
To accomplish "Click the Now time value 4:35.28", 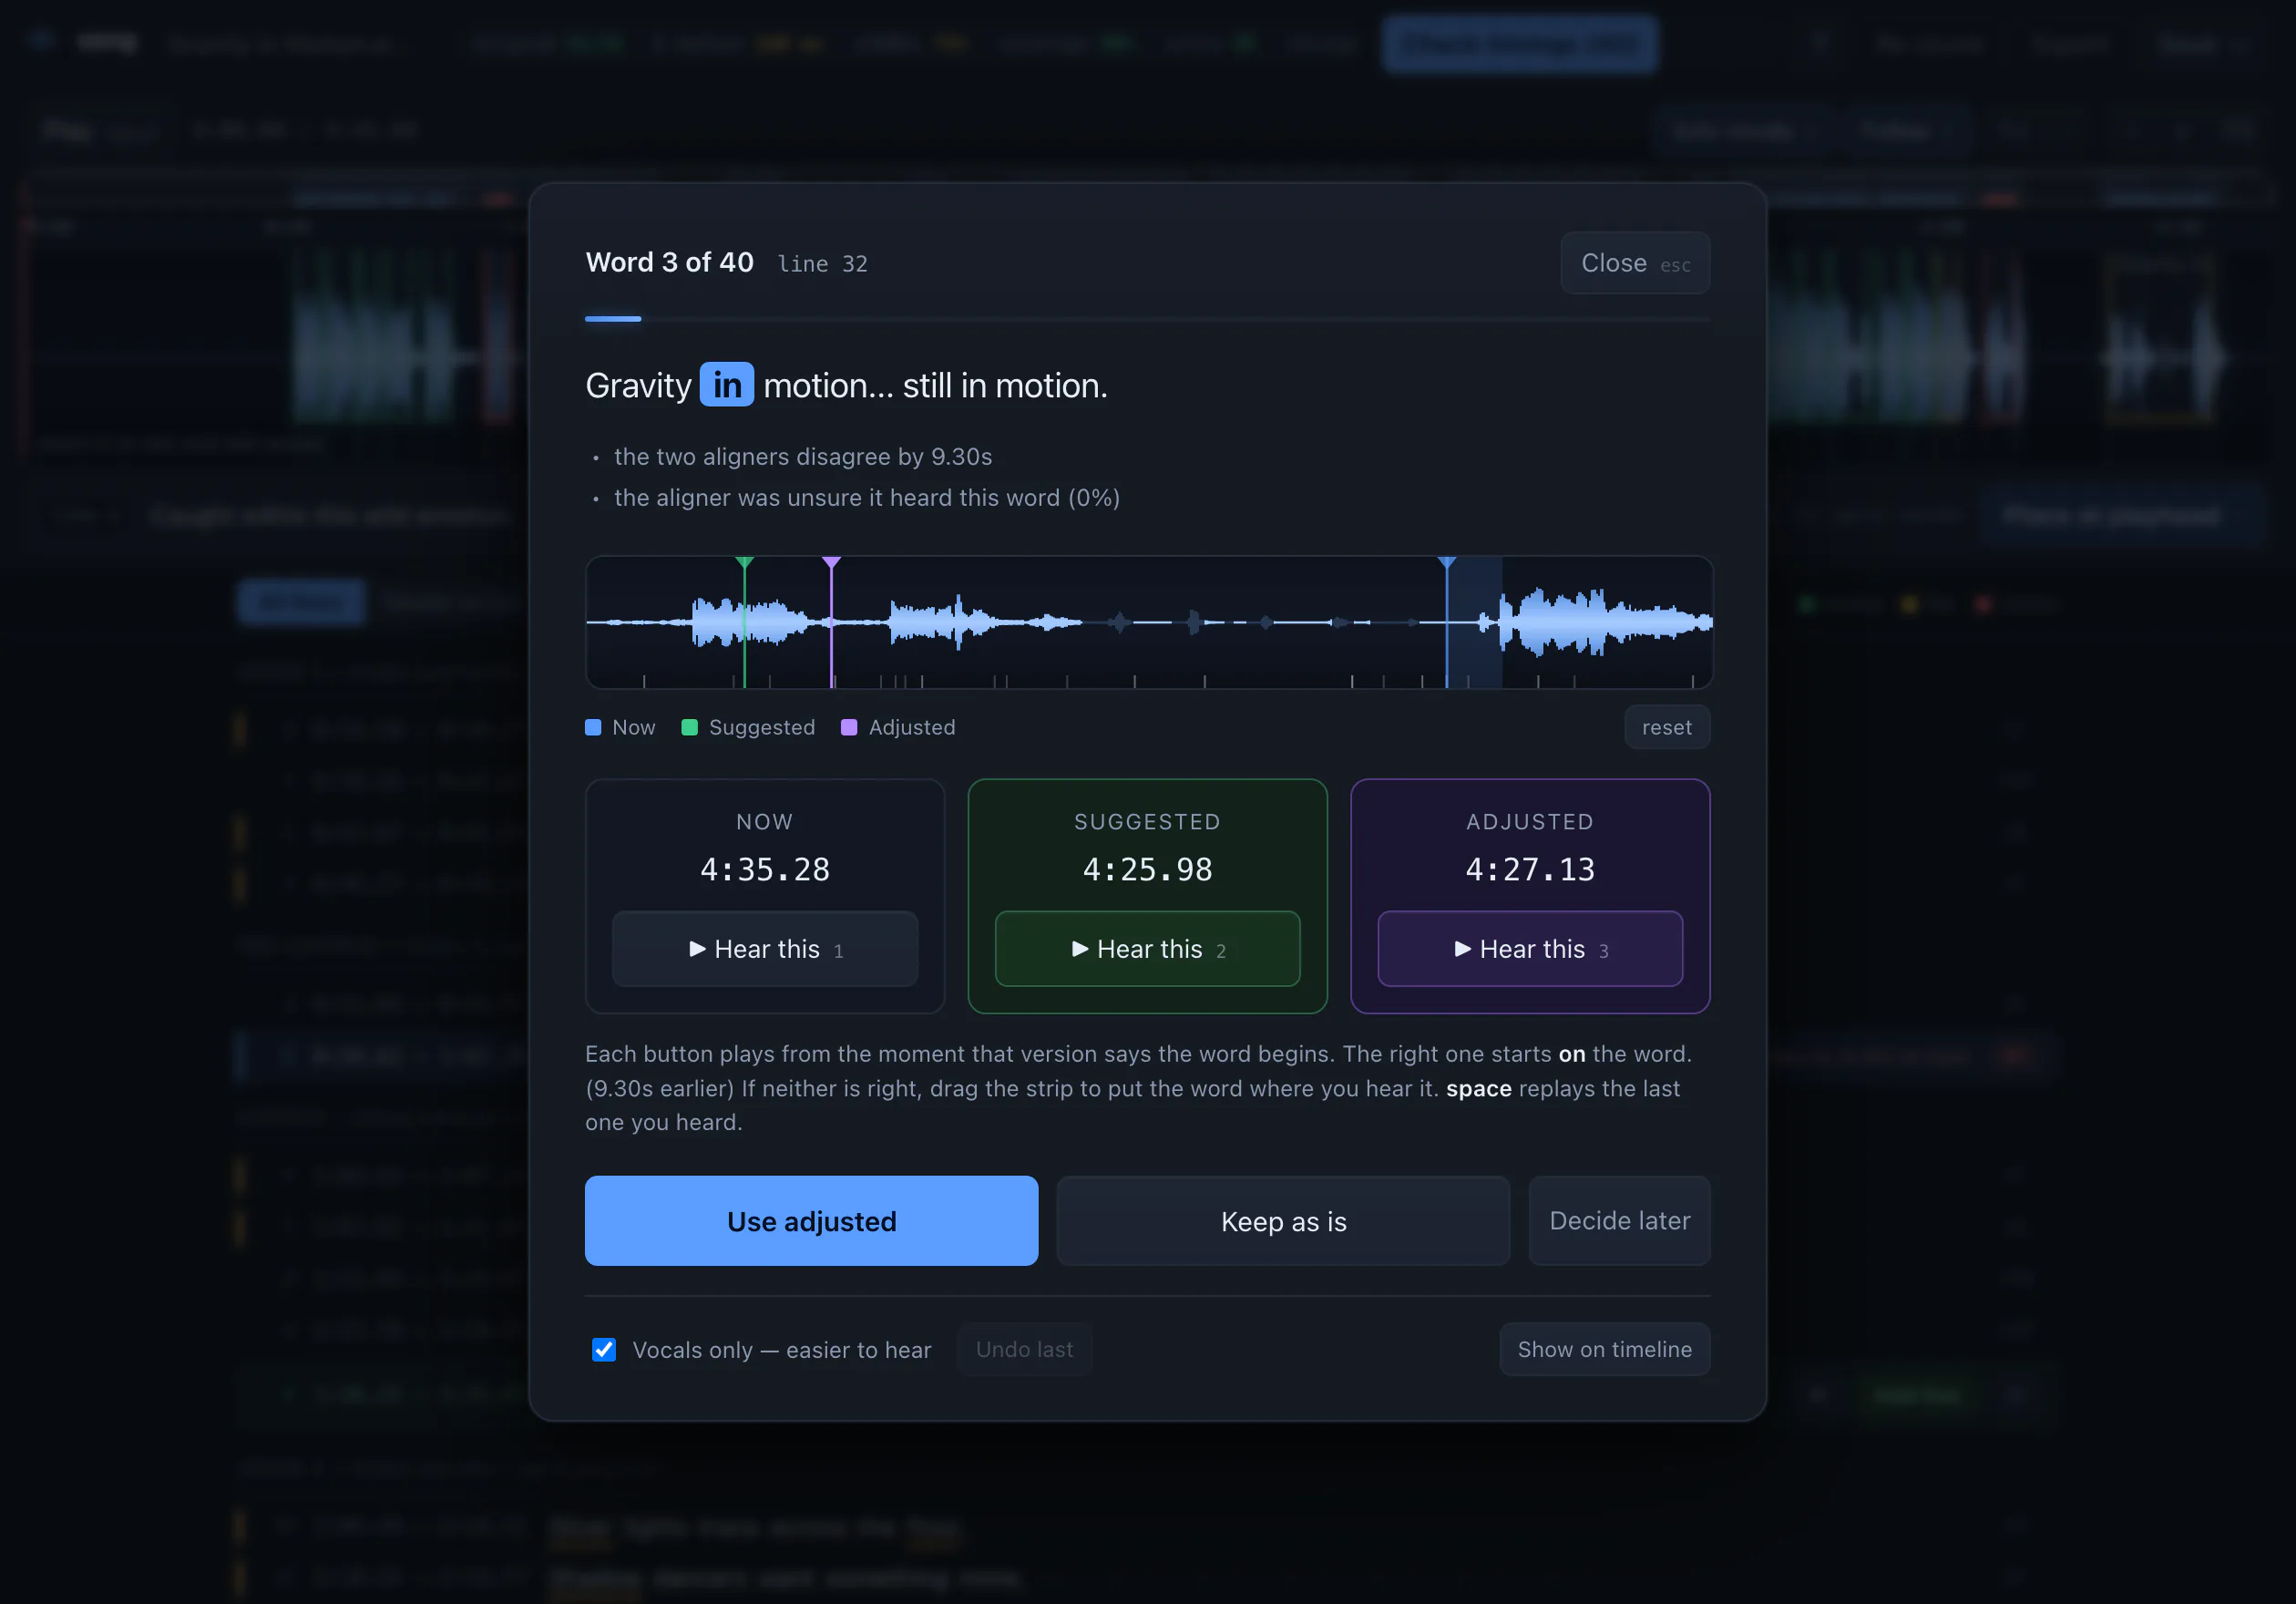I will coord(765,869).
